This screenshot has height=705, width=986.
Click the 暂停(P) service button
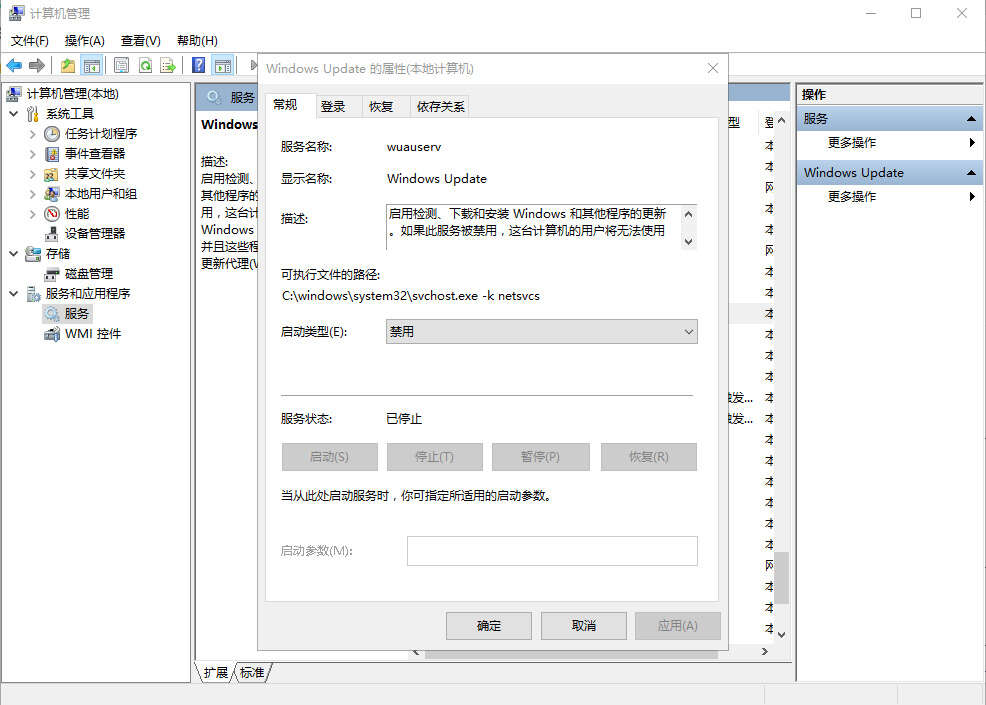541,457
